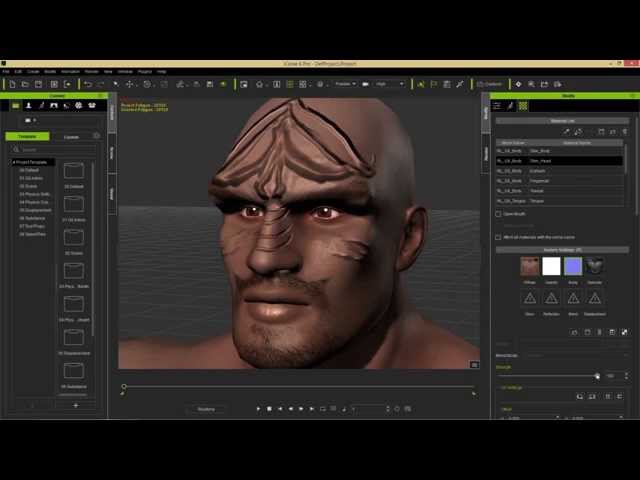Select the Media Props icon in the Content panel
Viewport: 640px width, 480px height.
92,106
